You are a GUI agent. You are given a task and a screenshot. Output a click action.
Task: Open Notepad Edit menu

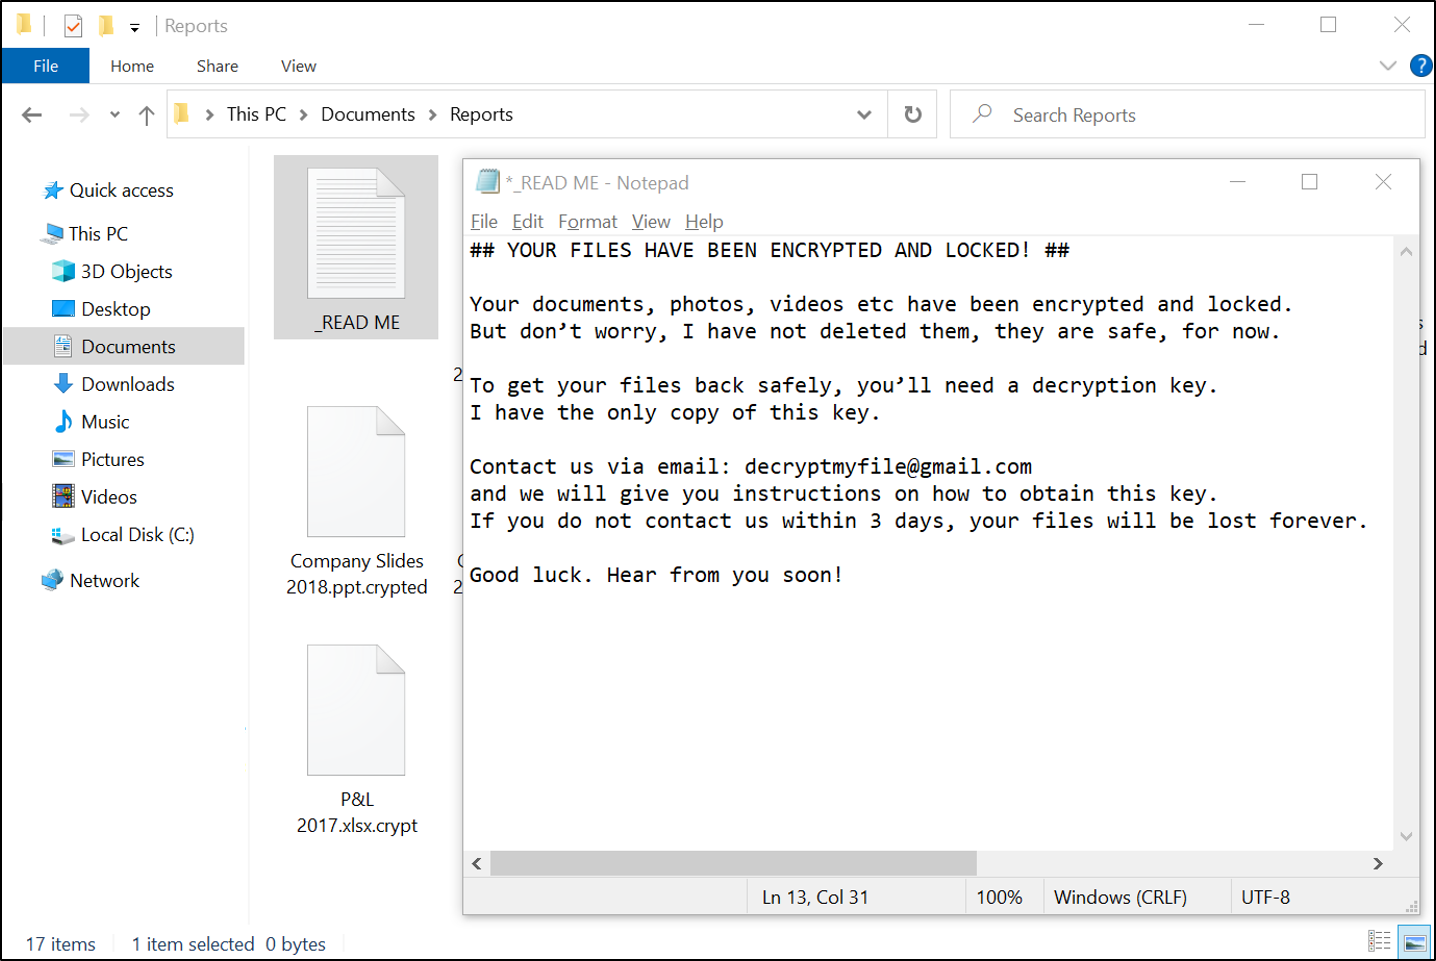coord(527,222)
